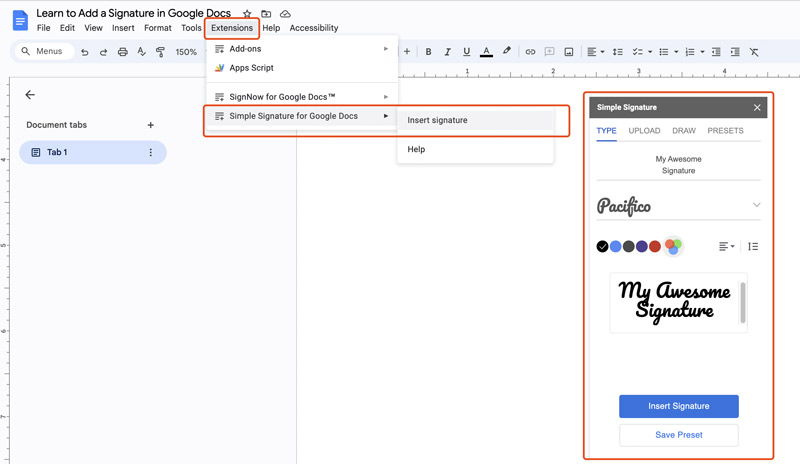Click the Insert link icon
The image size is (800, 464).
[x=530, y=52]
